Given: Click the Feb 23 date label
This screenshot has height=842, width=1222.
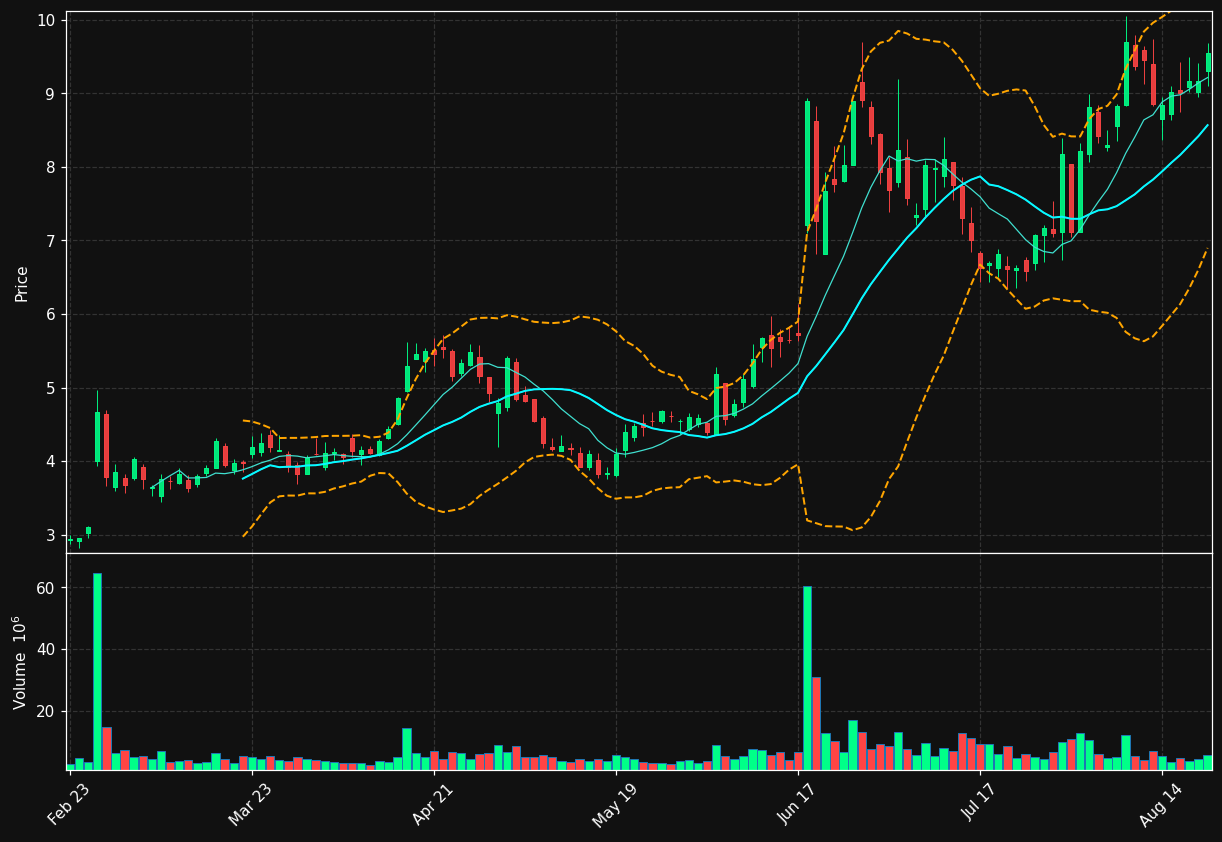Looking at the screenshot, I should tap(69, 805).
